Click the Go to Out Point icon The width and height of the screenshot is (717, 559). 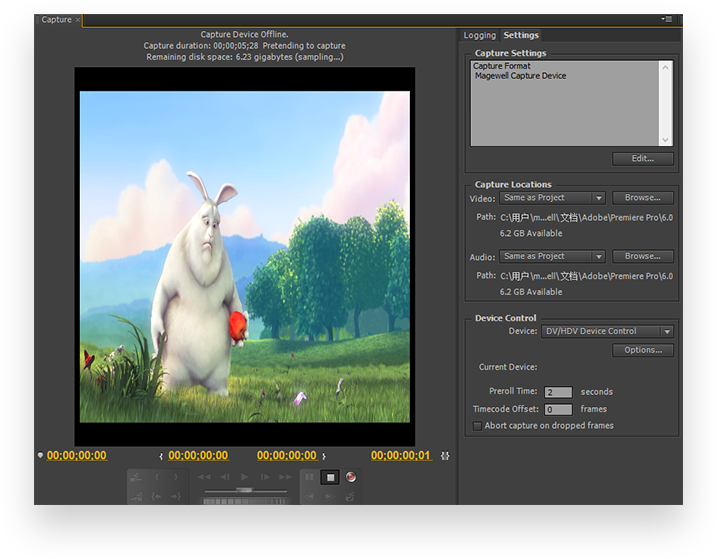click(x=176, y=496)
